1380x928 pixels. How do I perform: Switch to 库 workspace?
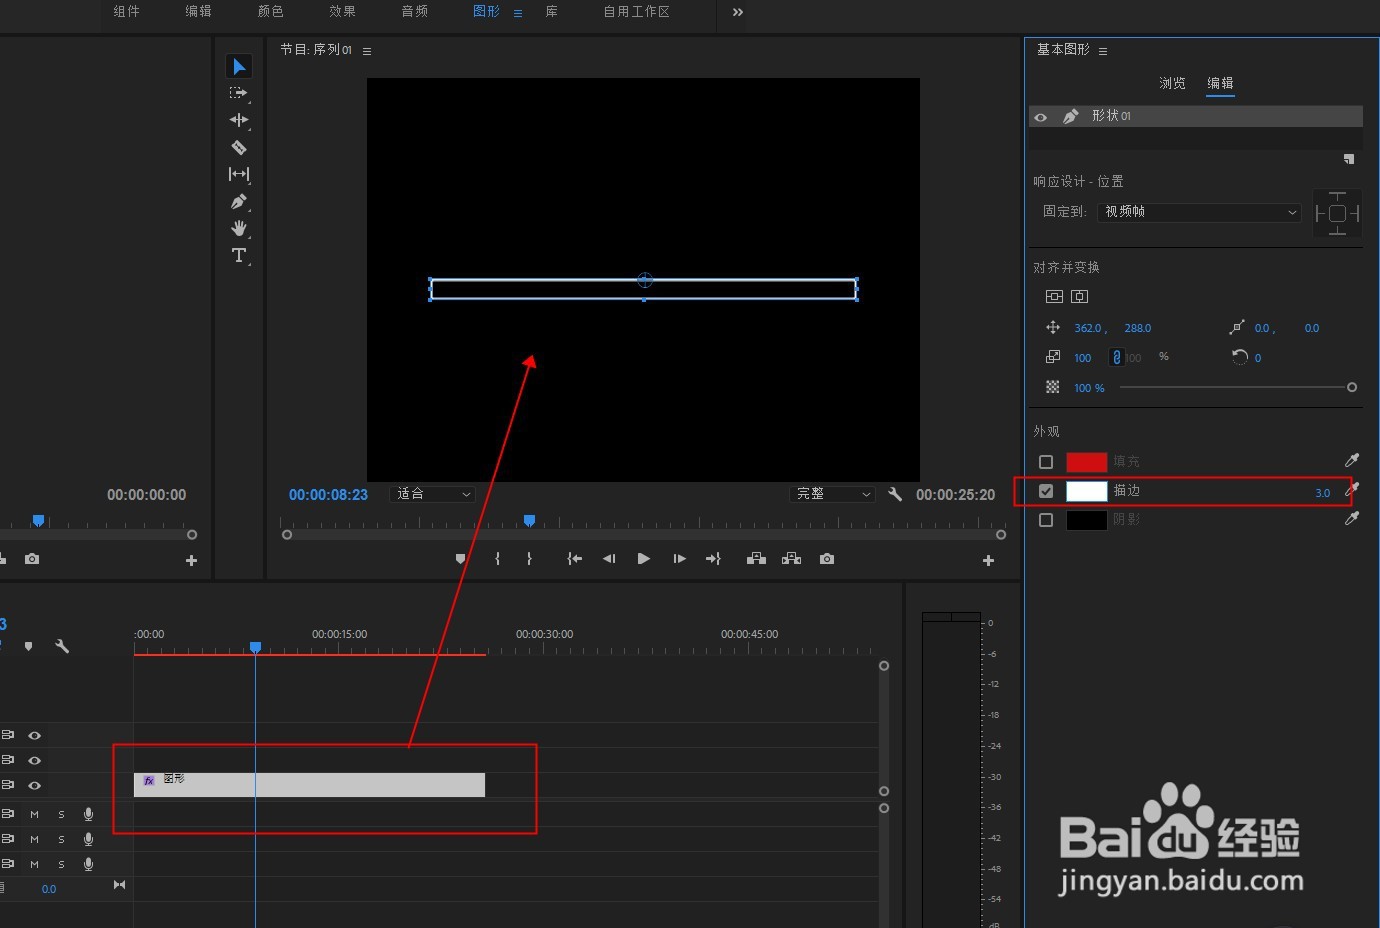[x=552, y=12]
